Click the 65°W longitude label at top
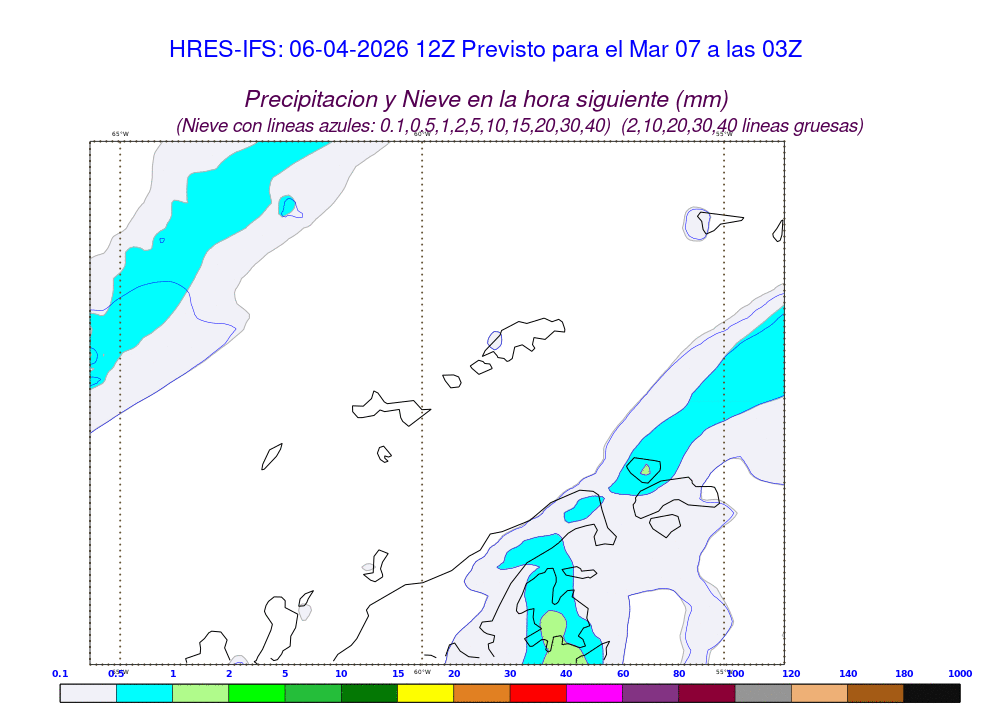Screen dimensions: 1000x707 click(120, 134)
